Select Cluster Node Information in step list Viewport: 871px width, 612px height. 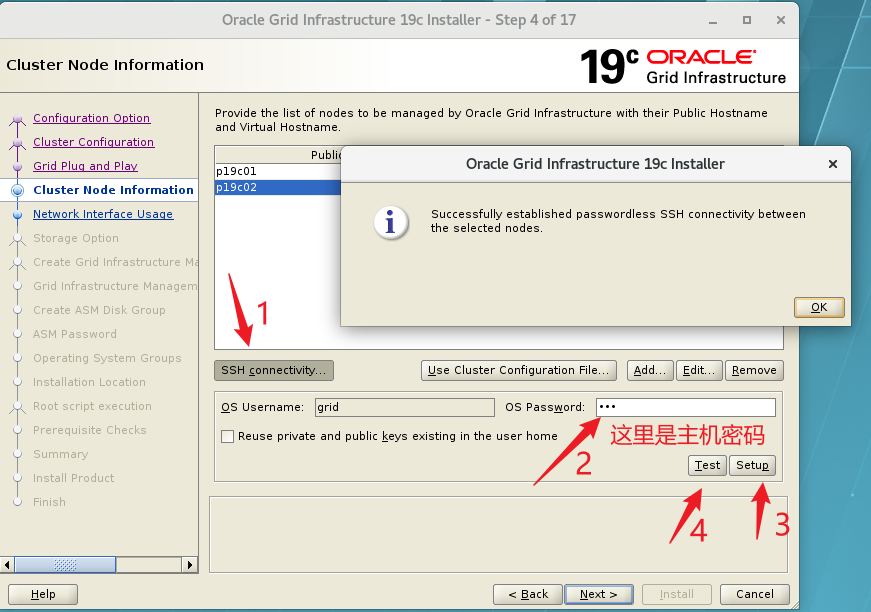point(113,189)
